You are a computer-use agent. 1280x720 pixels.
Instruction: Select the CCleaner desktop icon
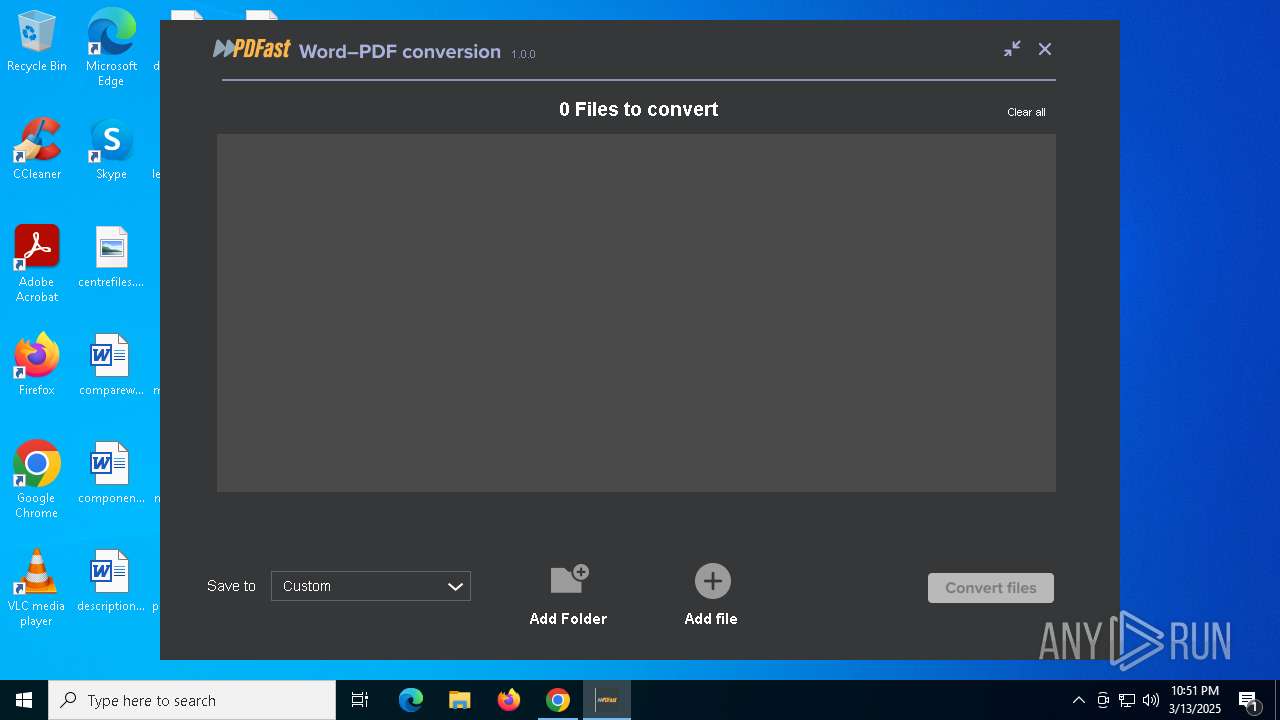37,149
